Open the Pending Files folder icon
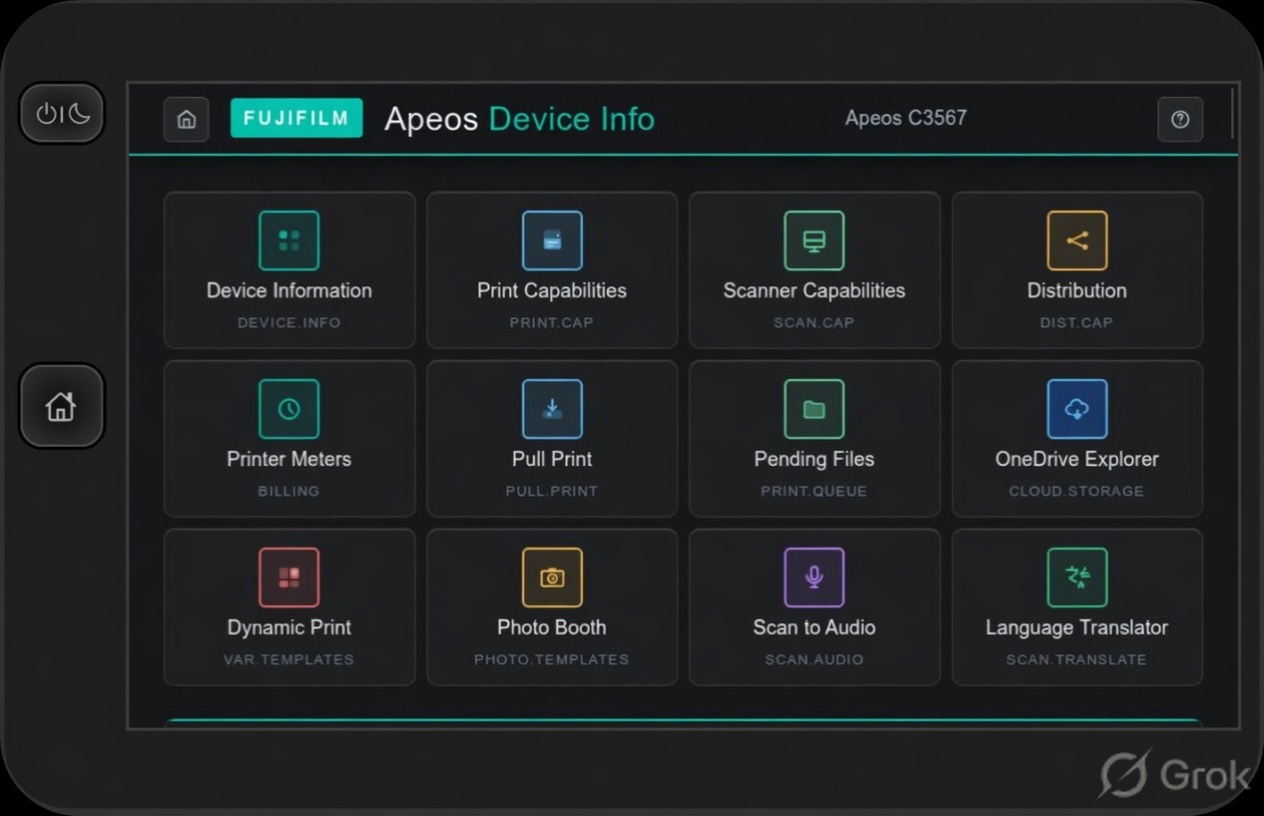This screenshot has height=816, width=1264. pyautogui.click(x=814, y=409)
